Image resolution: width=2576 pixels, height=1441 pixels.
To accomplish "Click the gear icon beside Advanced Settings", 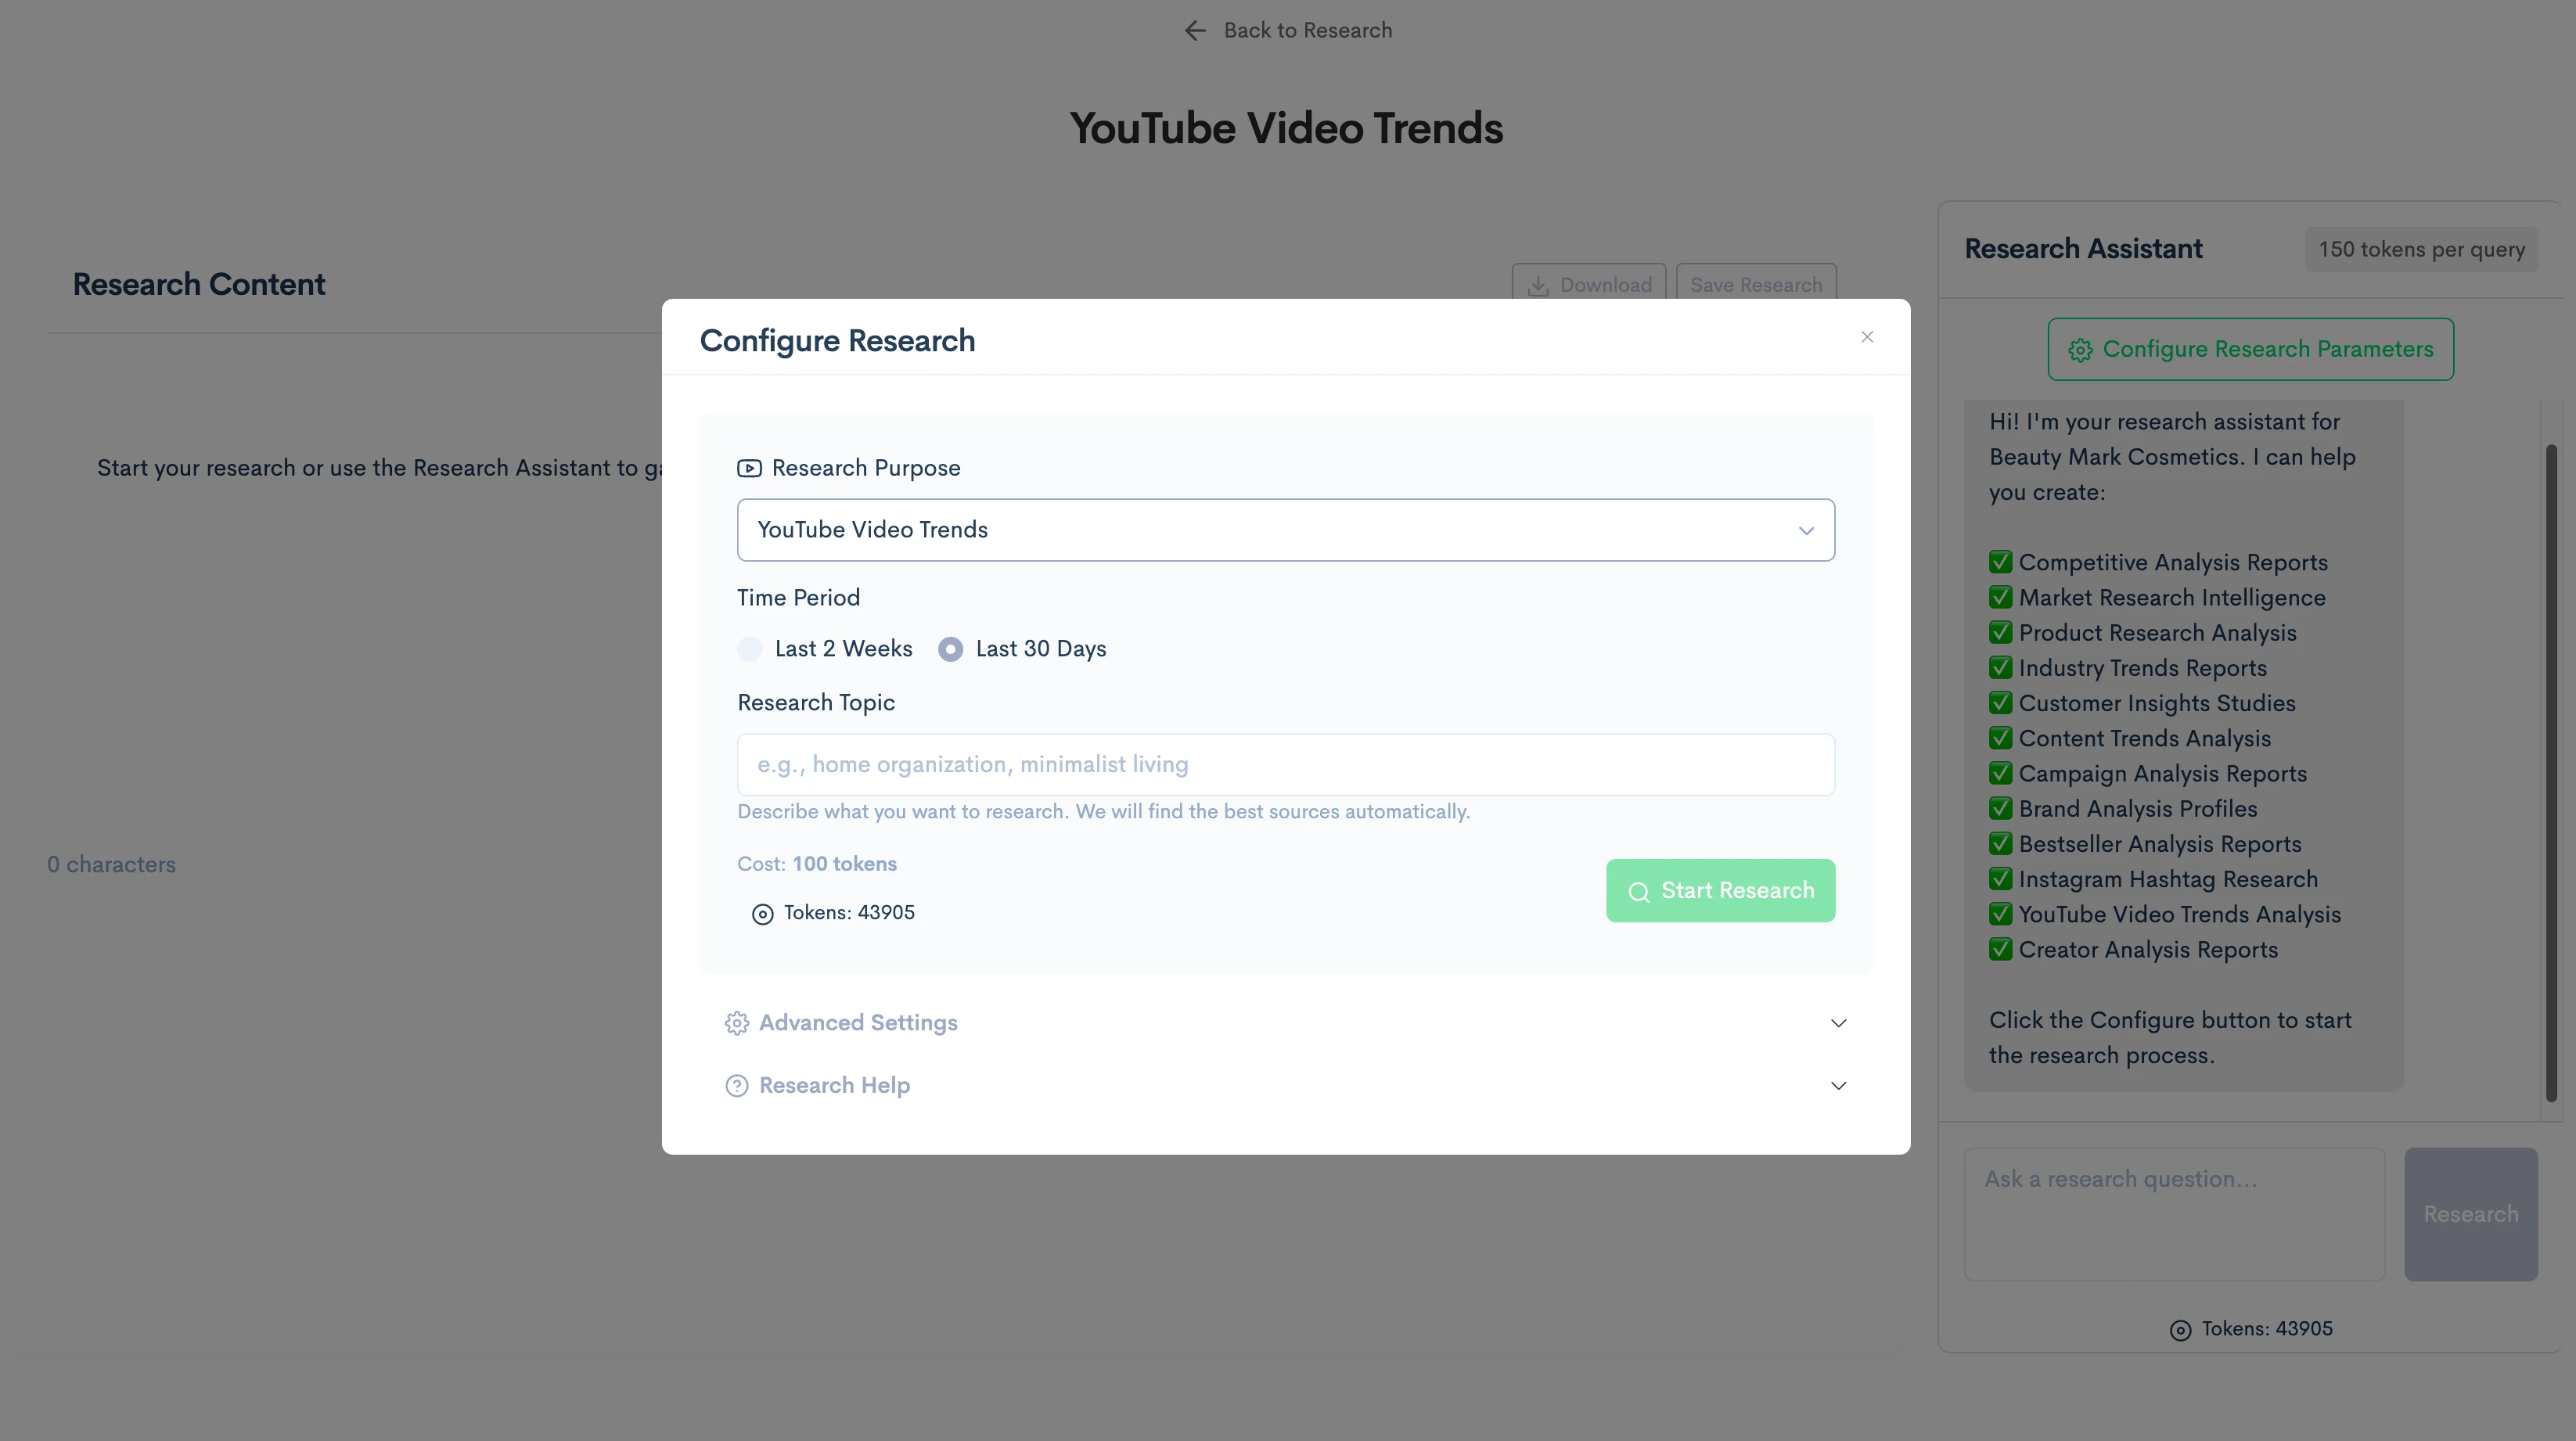I will [737, 1023].
